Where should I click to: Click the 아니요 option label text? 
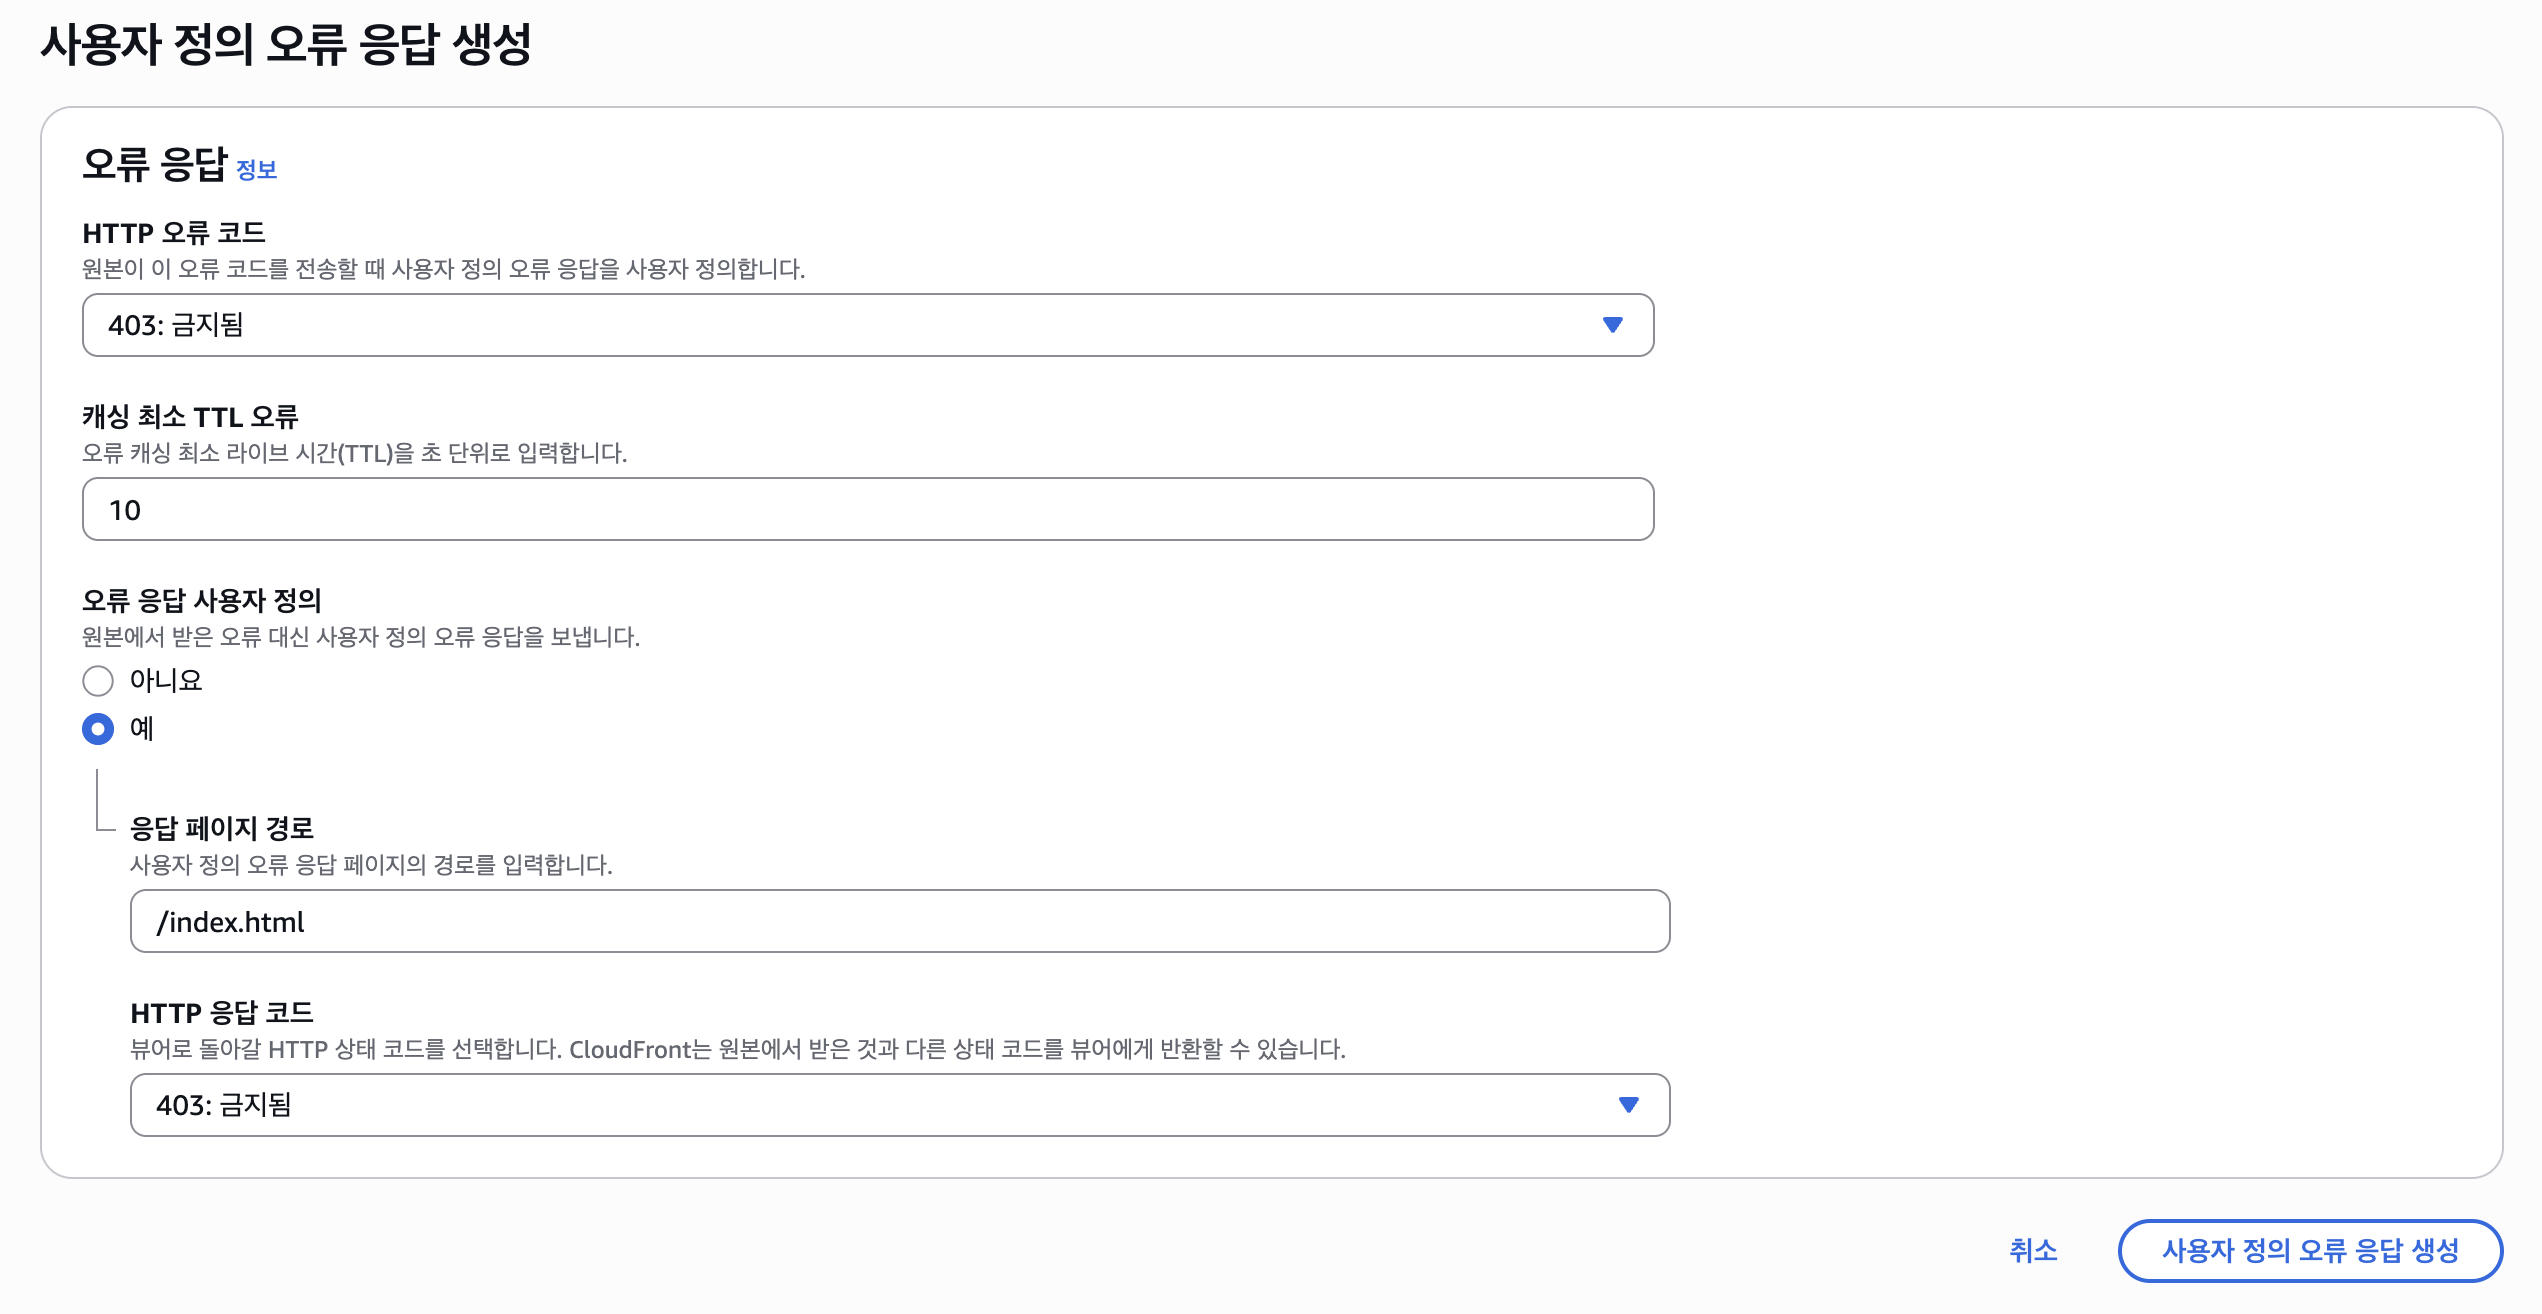click(x=166, y=681)
